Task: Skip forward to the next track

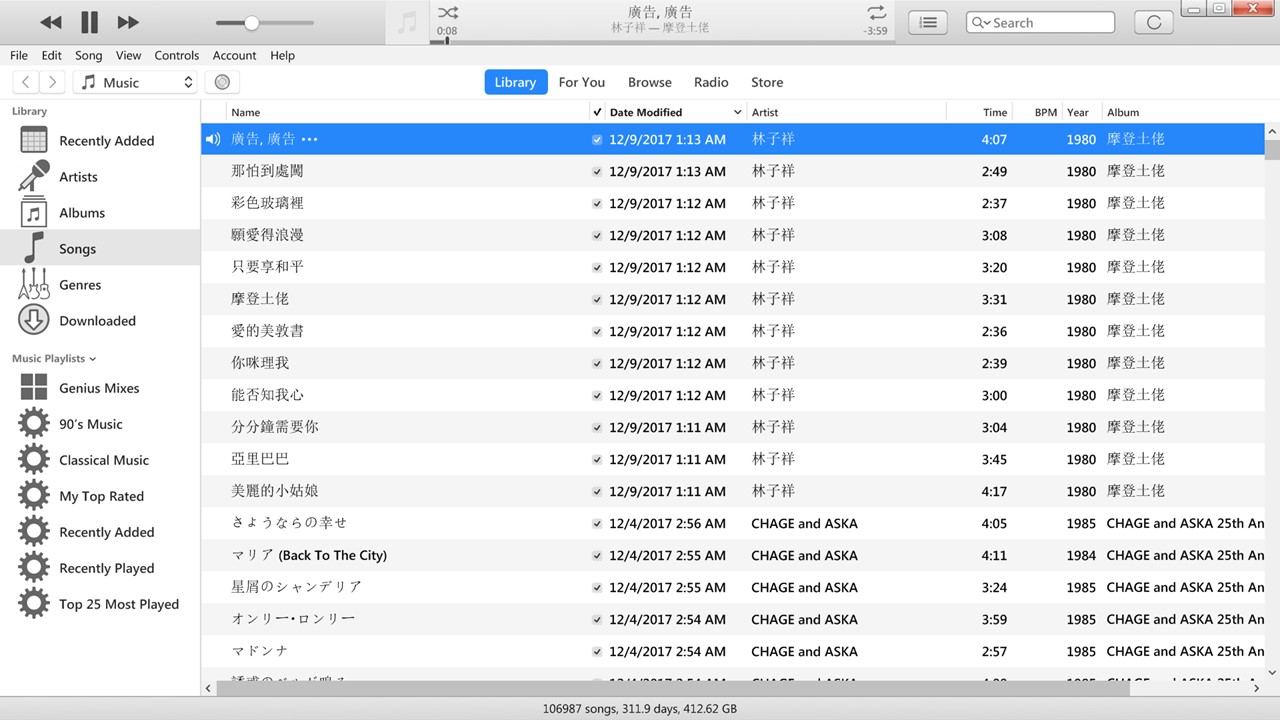Action: point(128,22)
